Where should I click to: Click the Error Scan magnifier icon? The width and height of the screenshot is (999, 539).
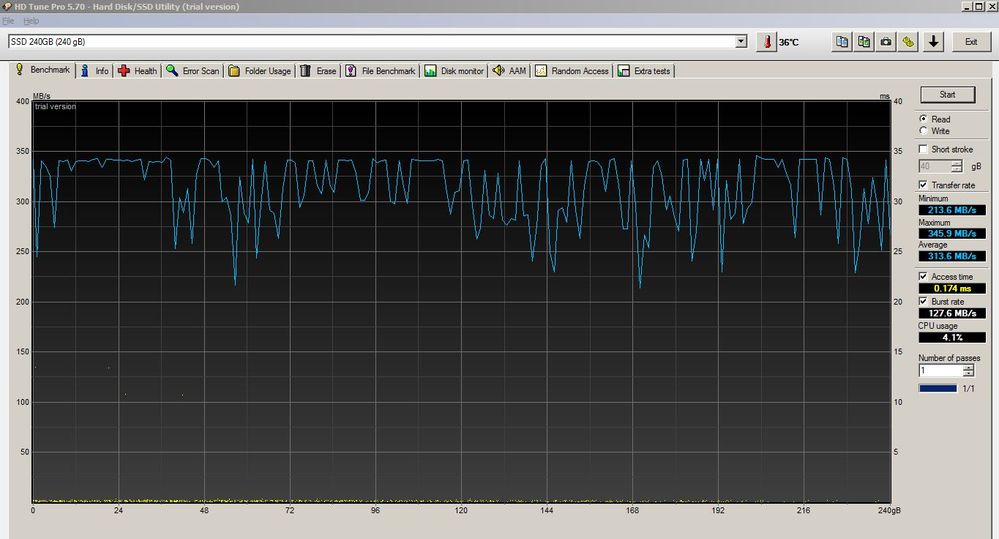click(x=172, y=71)
